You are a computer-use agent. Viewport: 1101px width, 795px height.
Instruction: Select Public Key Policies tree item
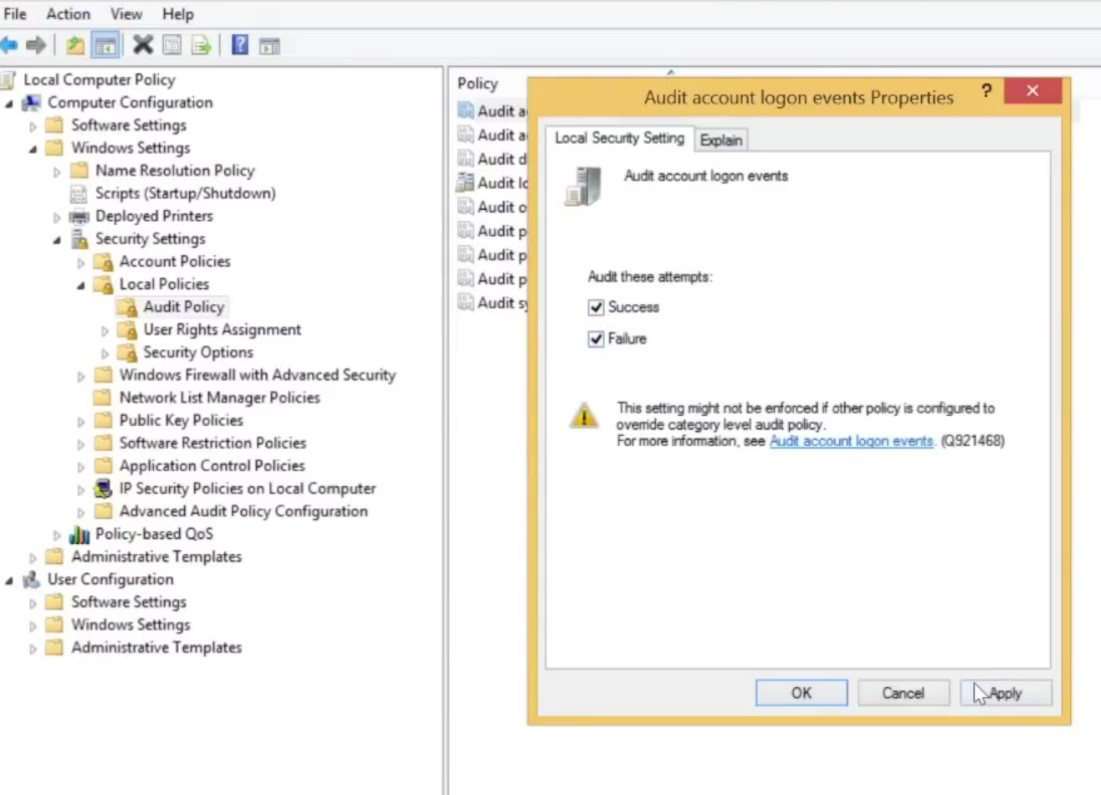(181, 420)
